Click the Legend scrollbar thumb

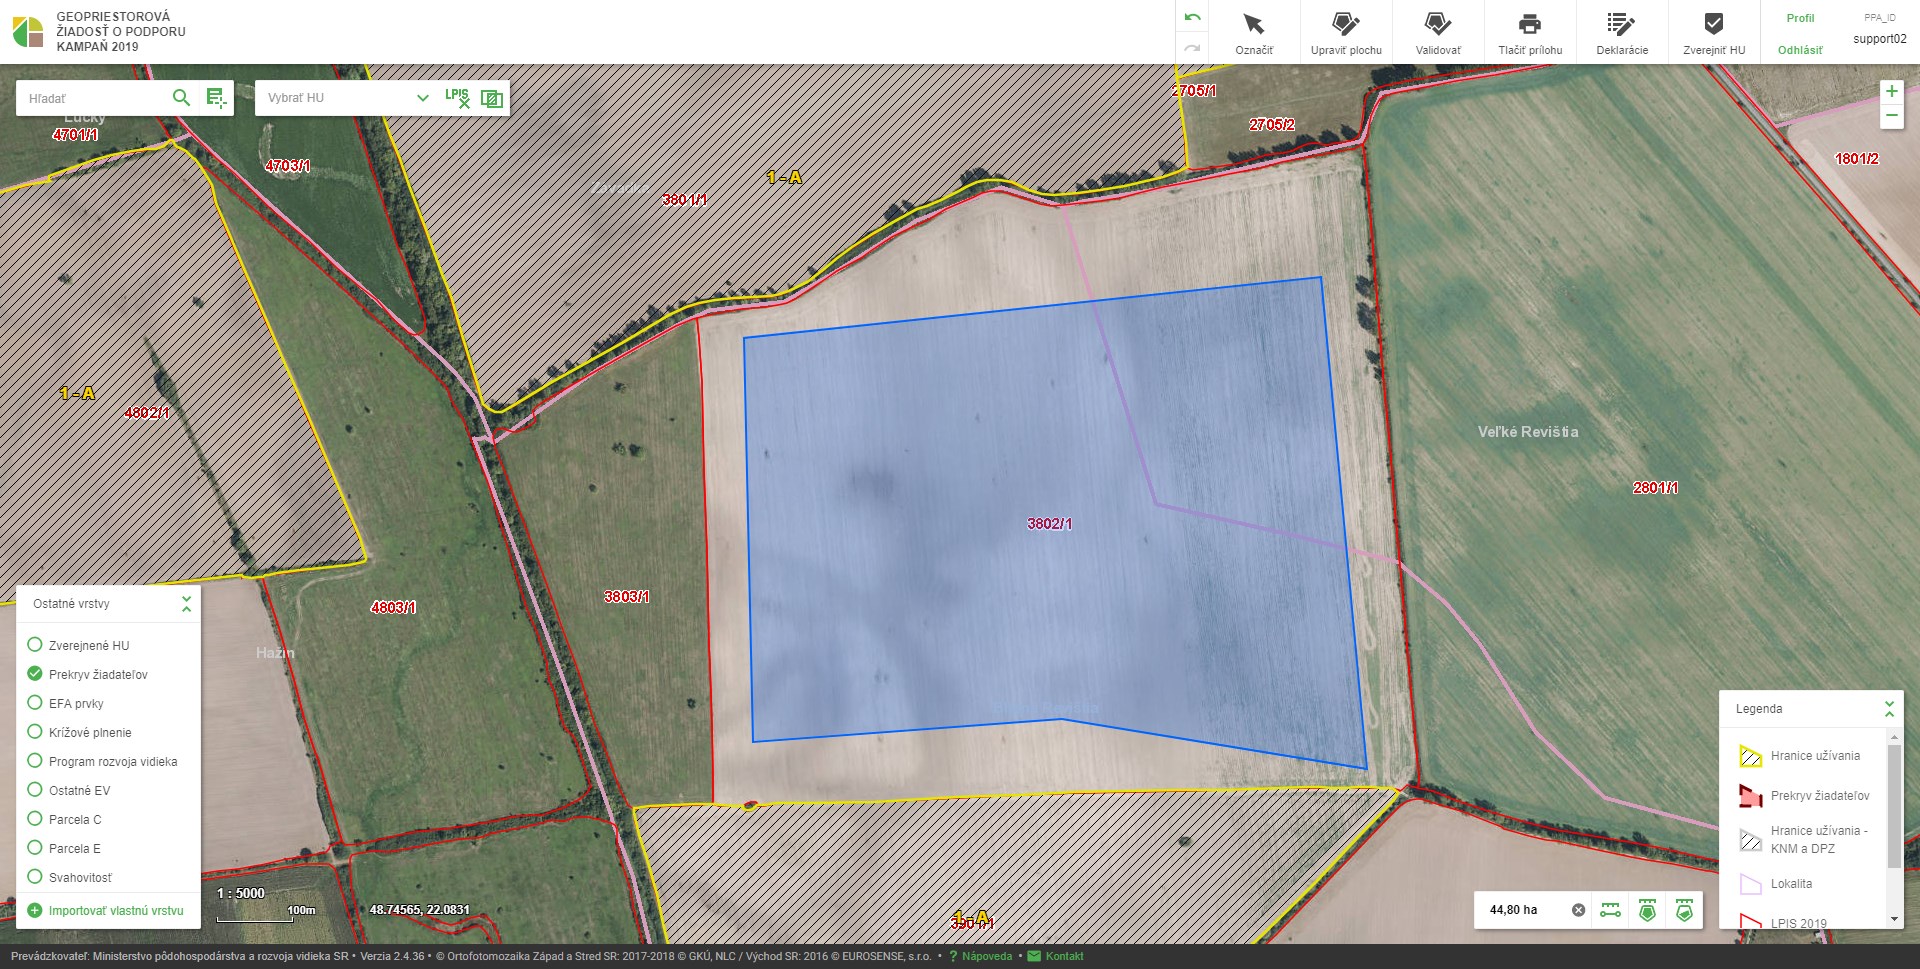point(1894,806)
